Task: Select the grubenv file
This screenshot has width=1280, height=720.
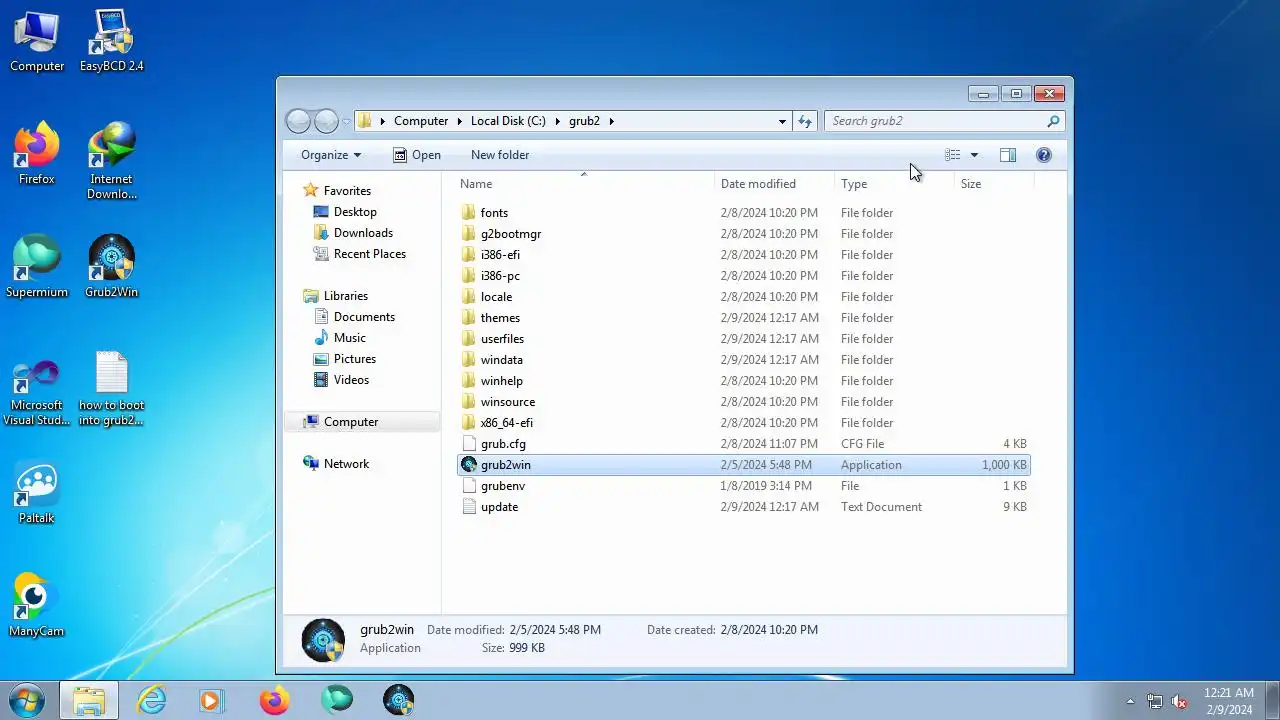Action: [743, 486]
